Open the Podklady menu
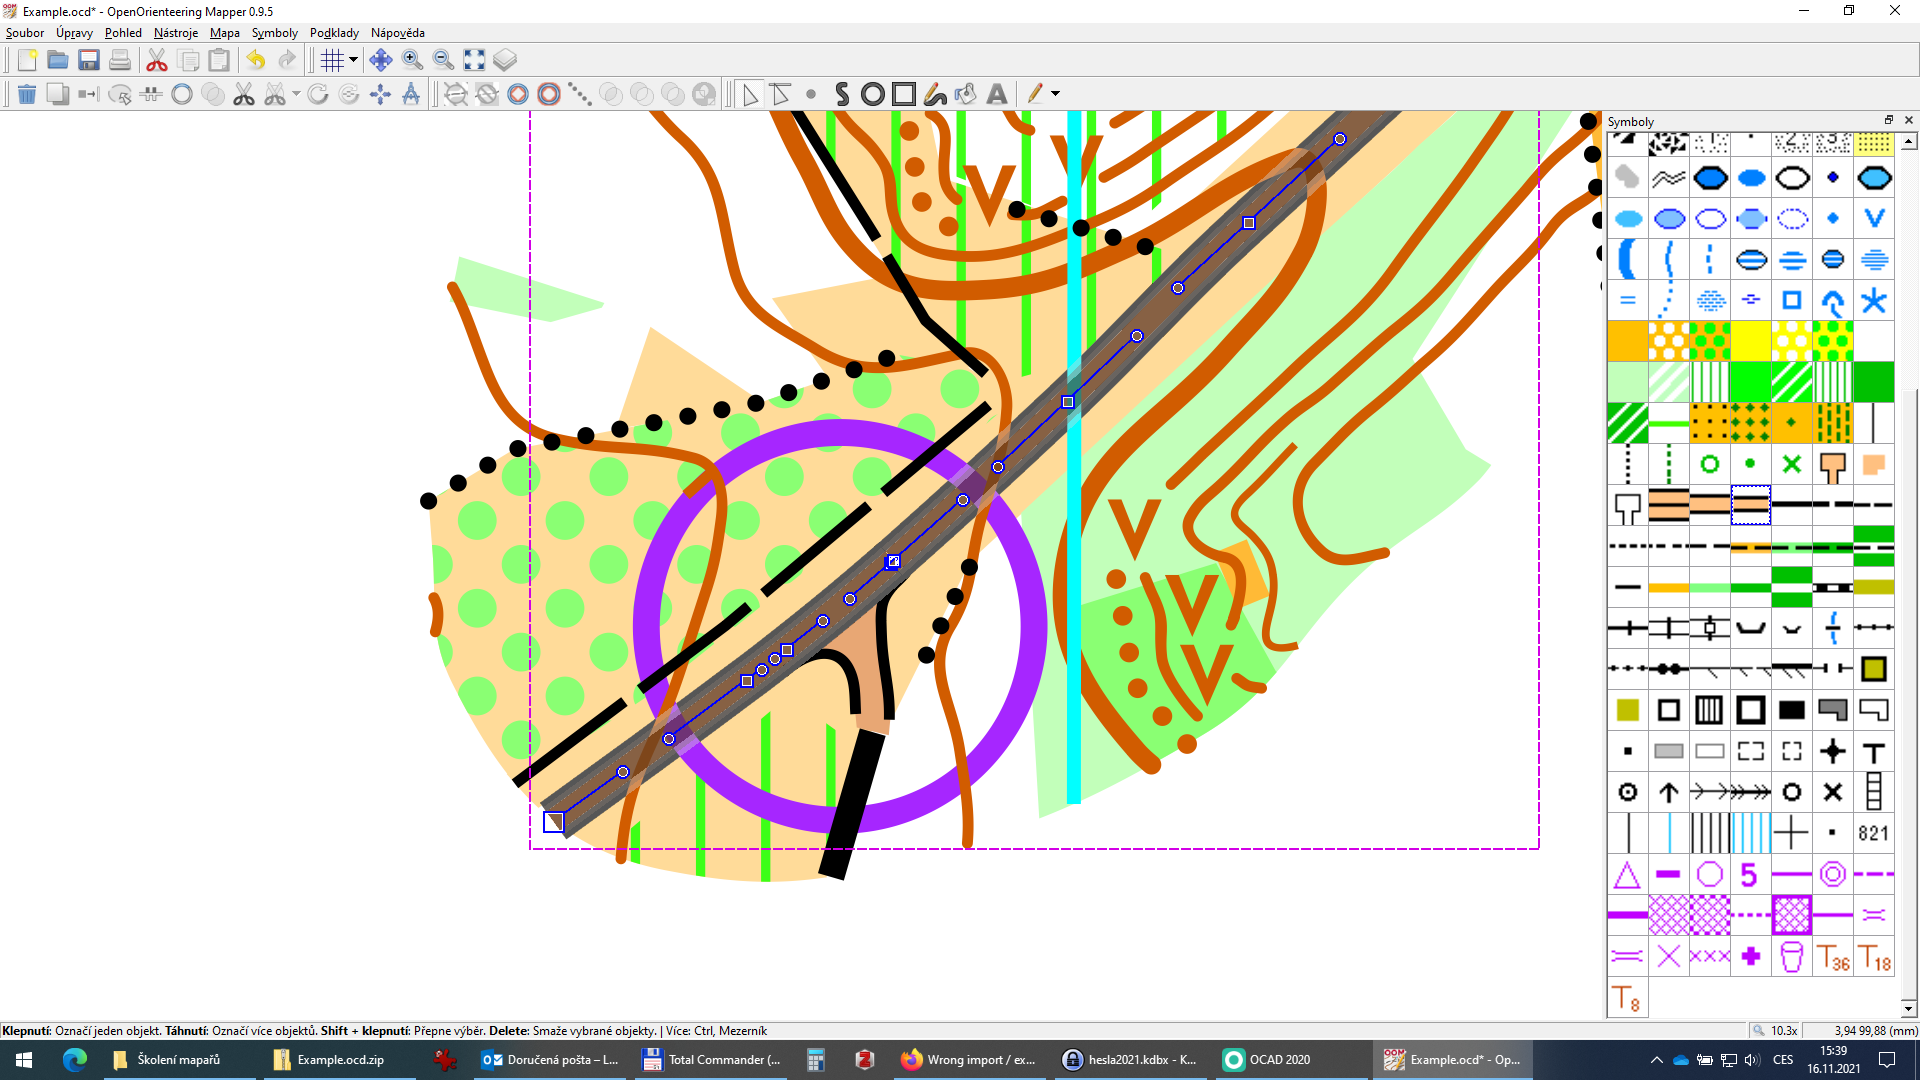Viewport: 1920px width, 1080px height. pos(334,33)
